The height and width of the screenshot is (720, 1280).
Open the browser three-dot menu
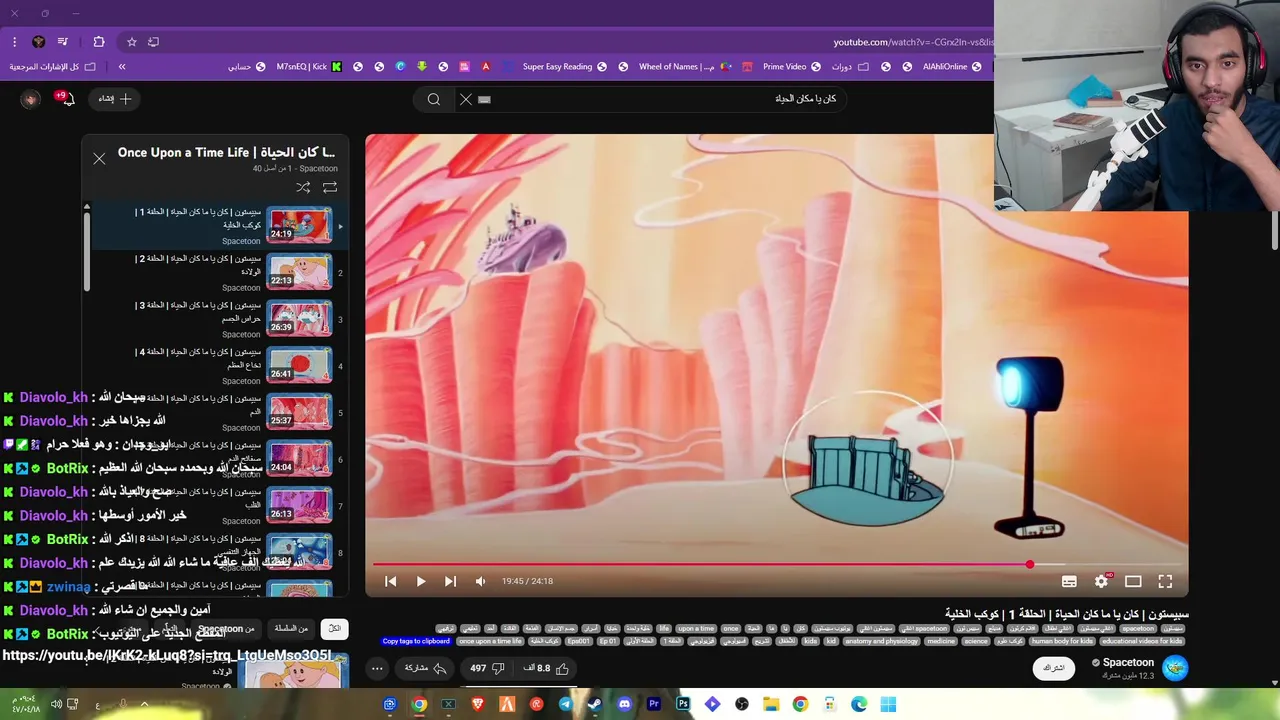[x=14, y=42]
